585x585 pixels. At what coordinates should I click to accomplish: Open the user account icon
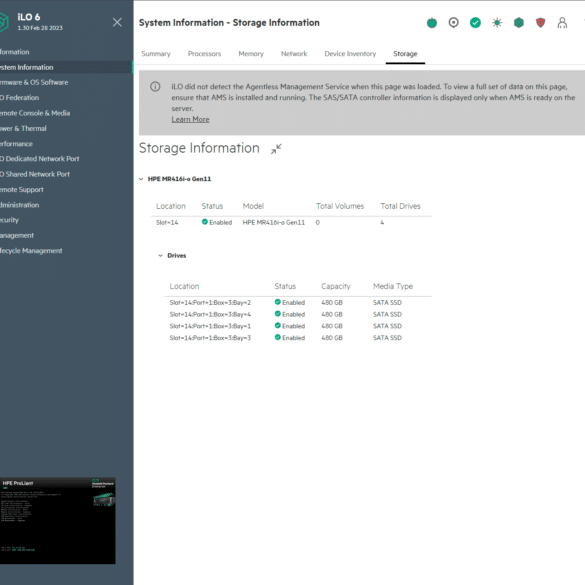pos(562,23)
